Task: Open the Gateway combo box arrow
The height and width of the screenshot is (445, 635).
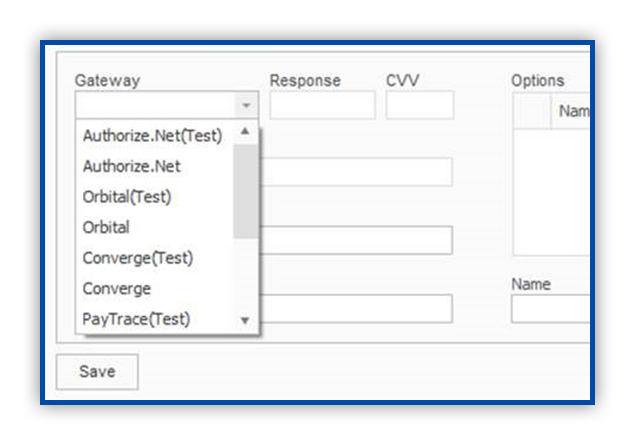Action: (246, 105)
